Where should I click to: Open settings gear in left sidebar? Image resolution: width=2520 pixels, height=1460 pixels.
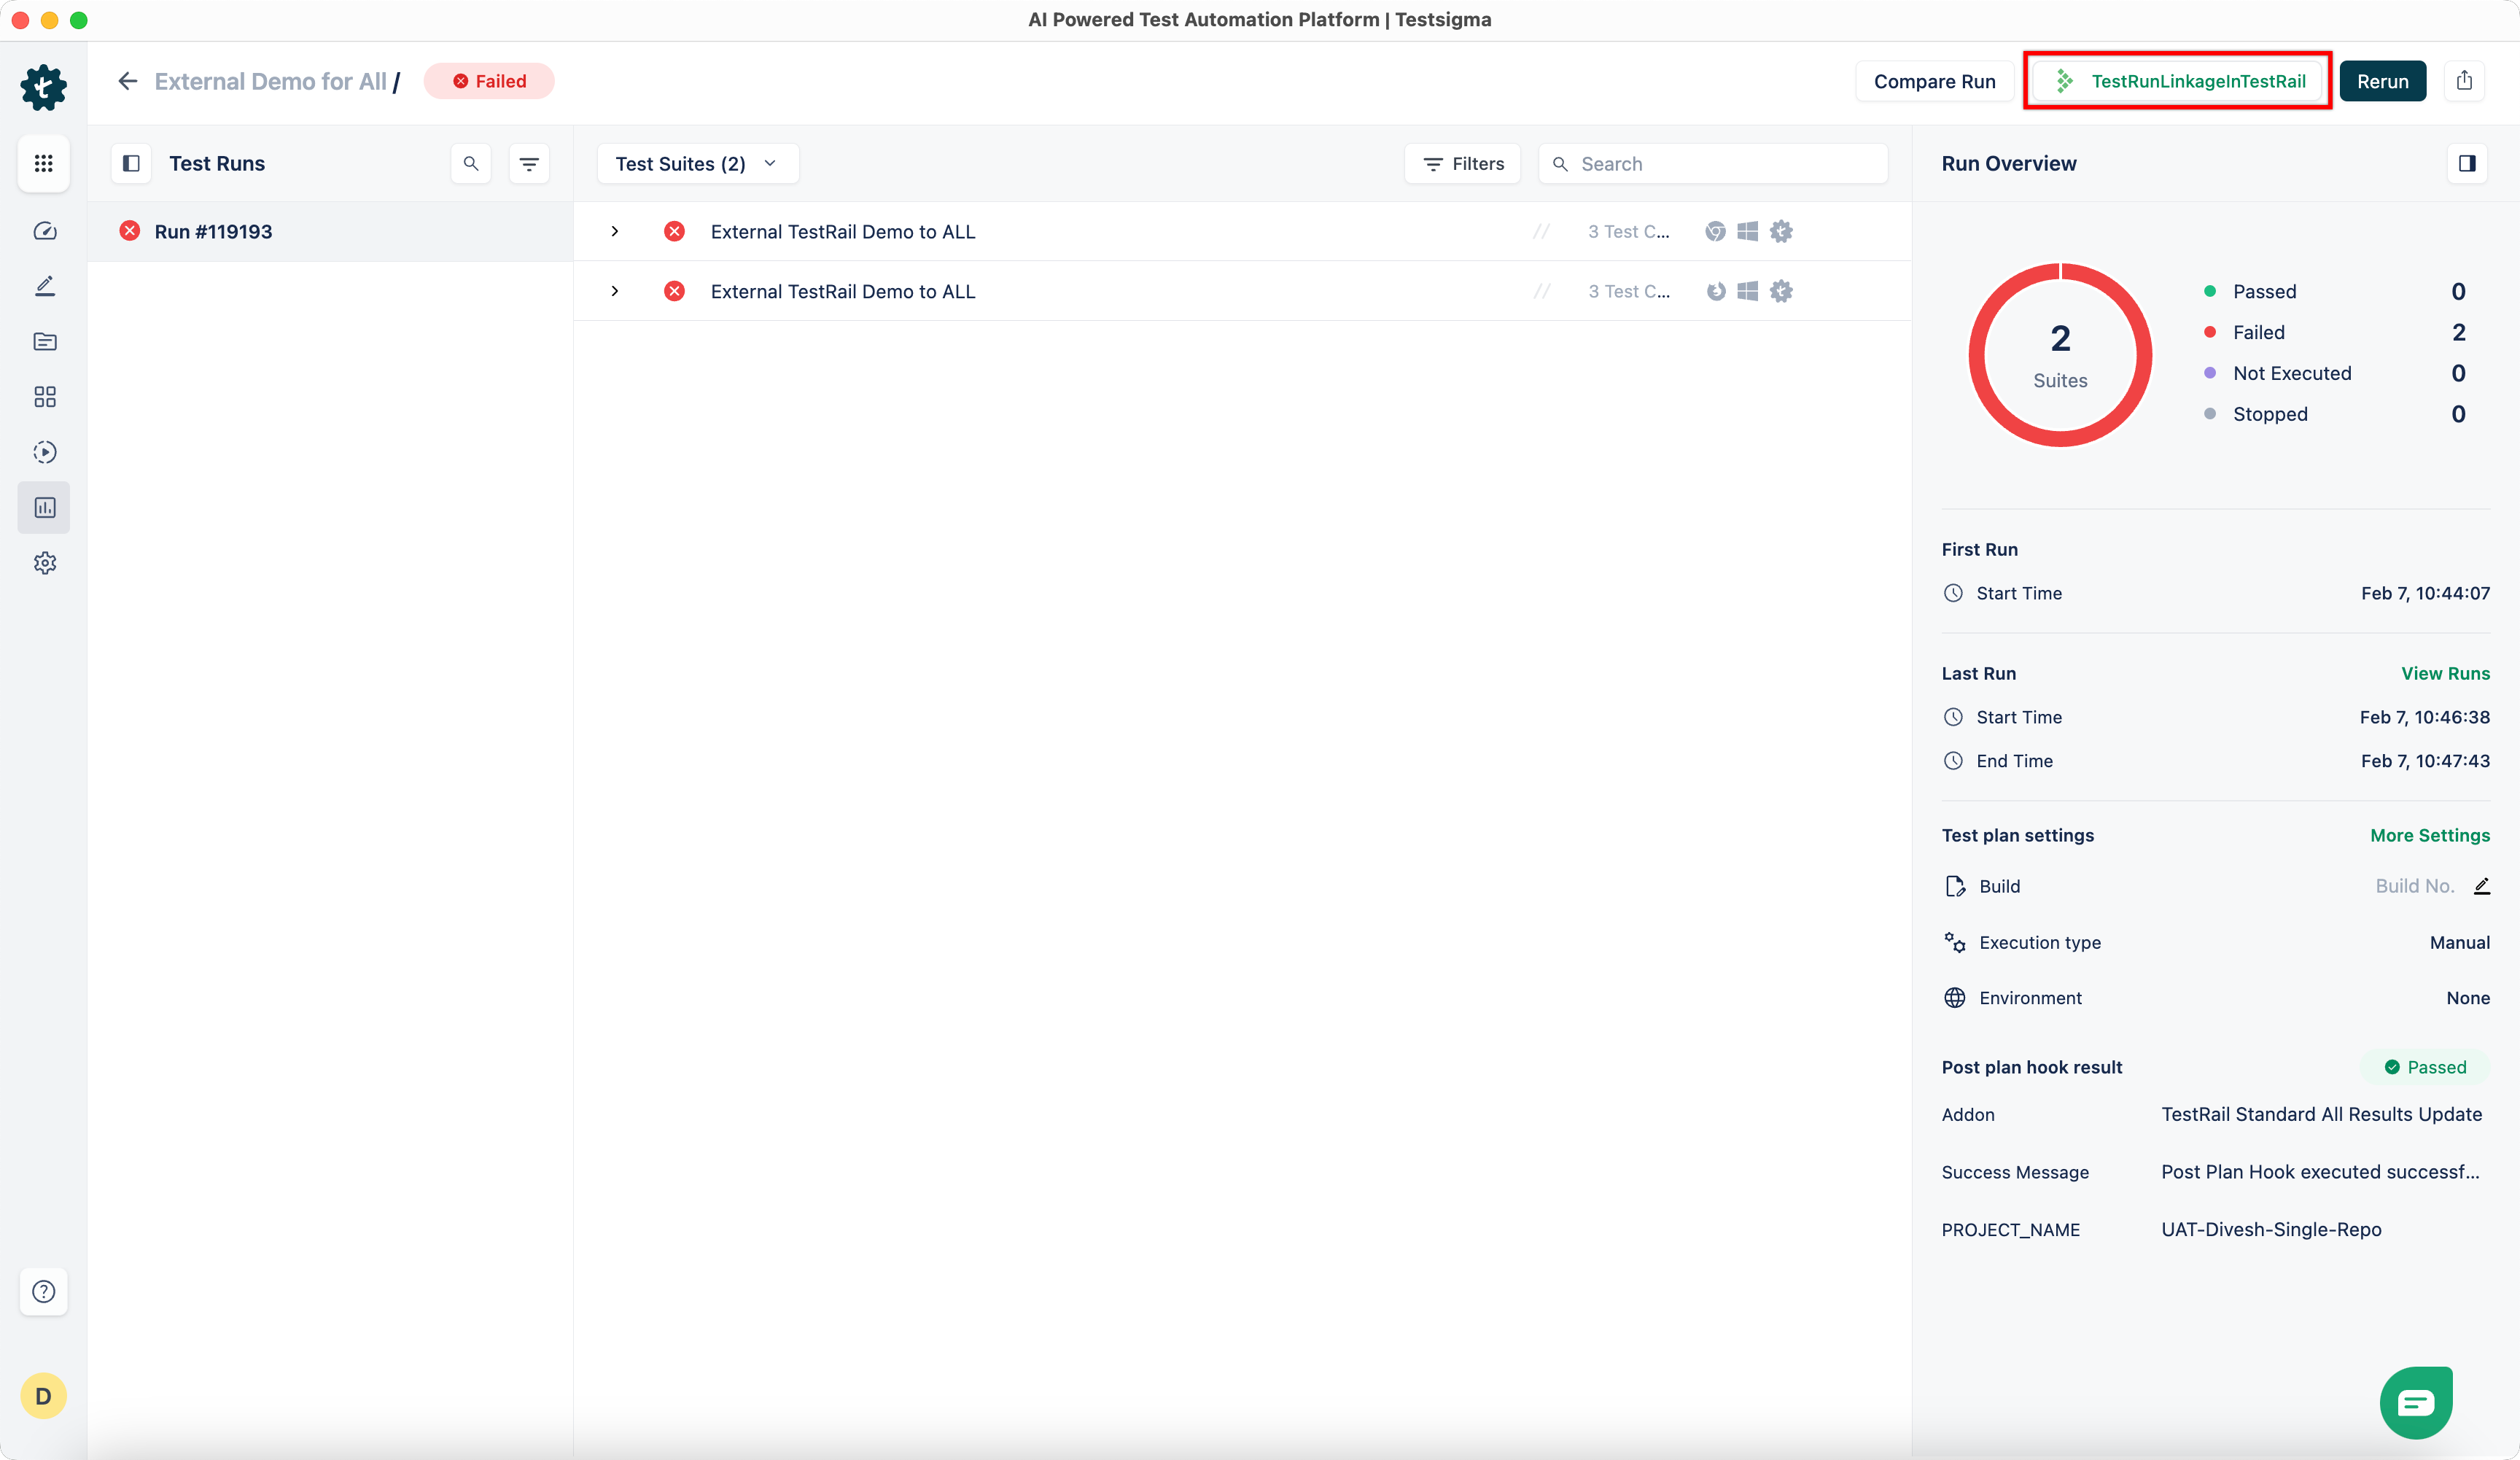pyautogui.click(x=45, y=563)
